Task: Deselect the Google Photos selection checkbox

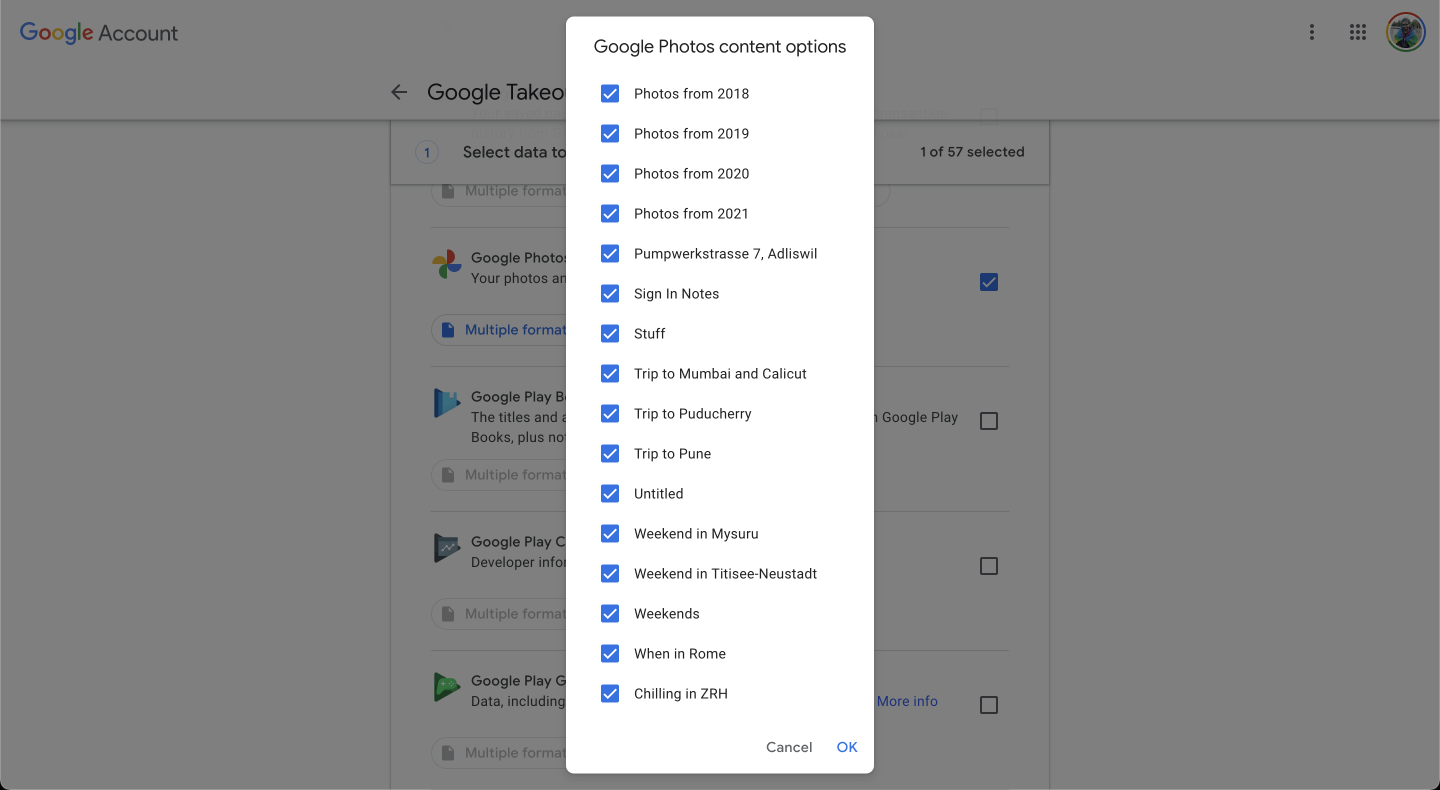Action: 988,282
